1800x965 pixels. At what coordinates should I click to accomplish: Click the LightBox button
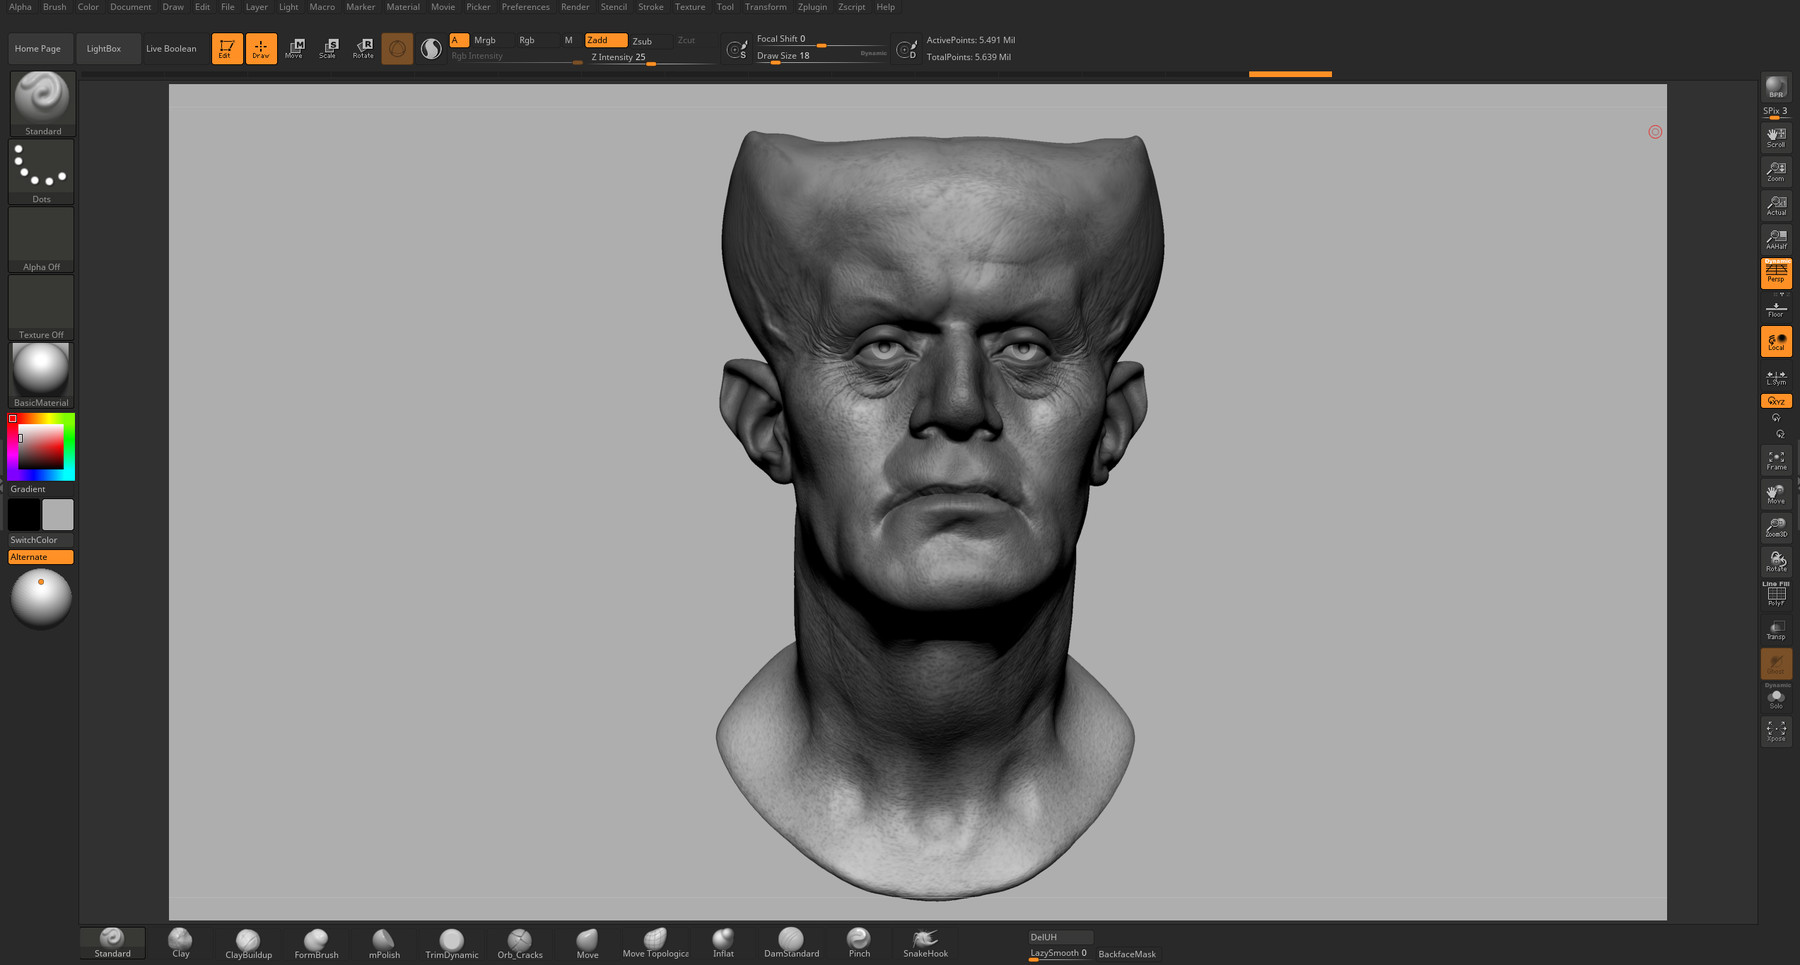coord(104,47)
